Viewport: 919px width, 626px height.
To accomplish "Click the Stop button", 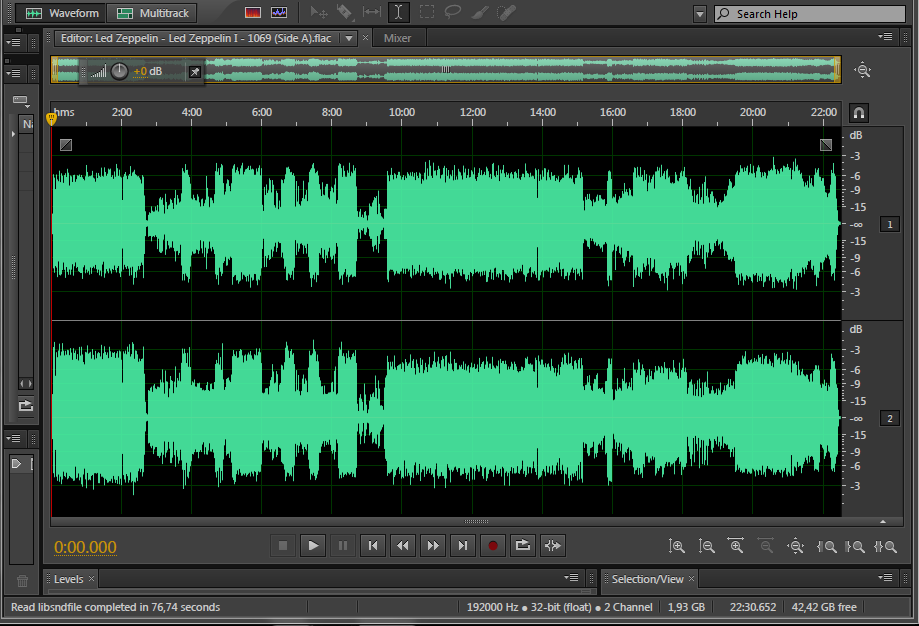I will click(282, 546).
